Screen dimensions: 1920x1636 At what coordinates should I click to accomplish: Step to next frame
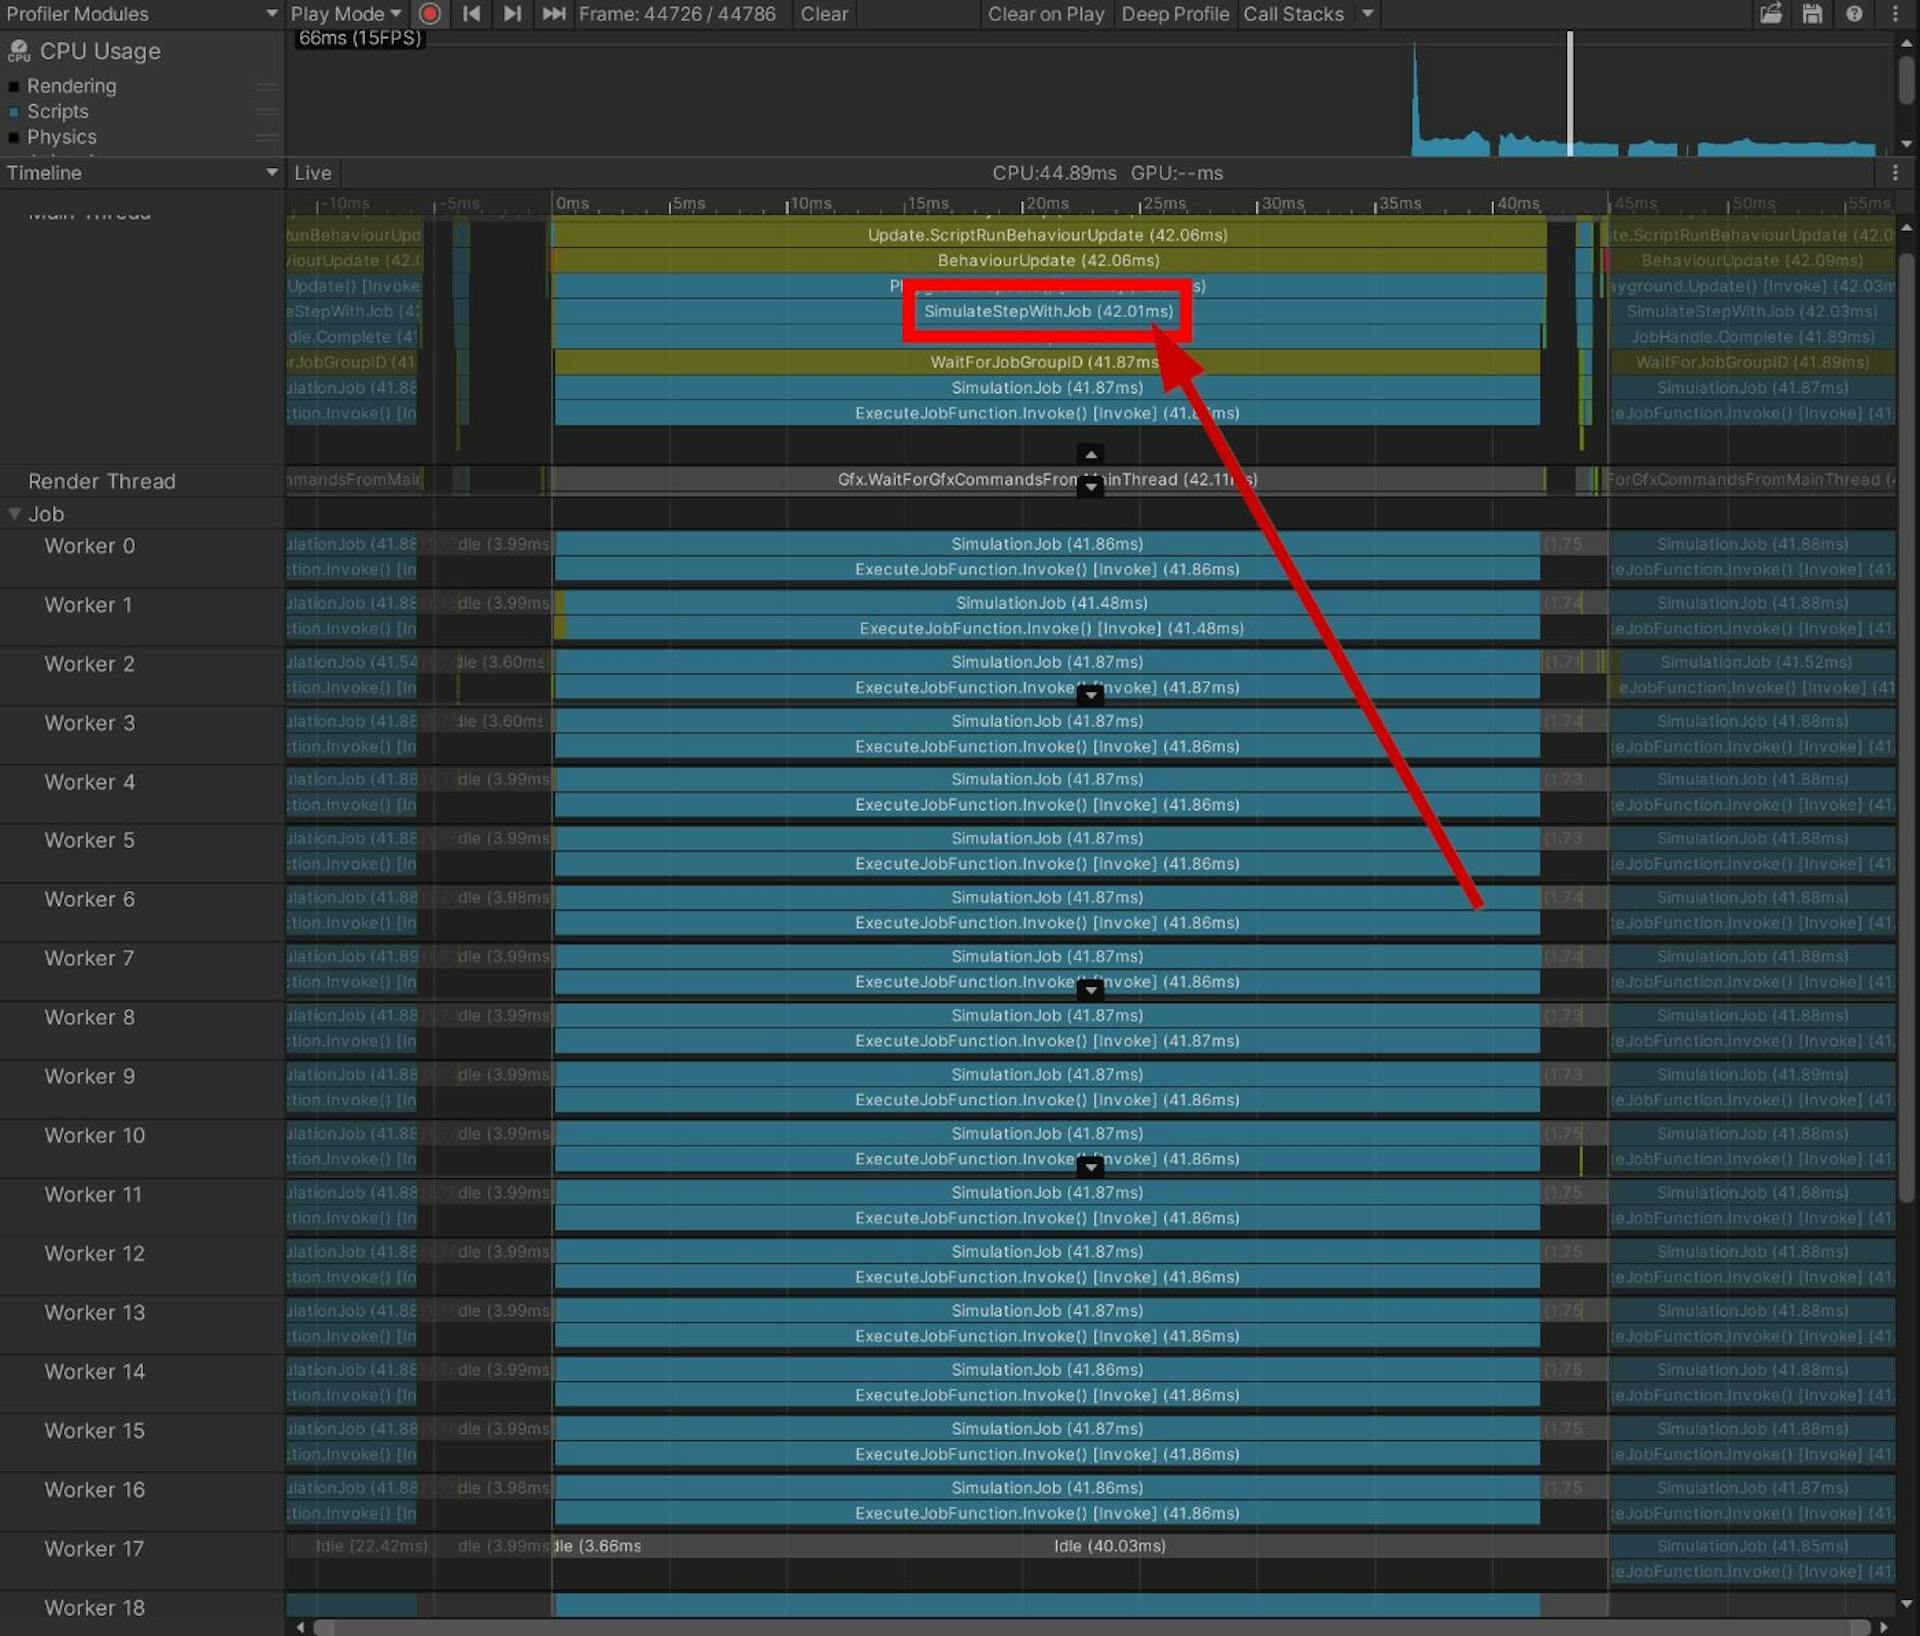(512, 14)
